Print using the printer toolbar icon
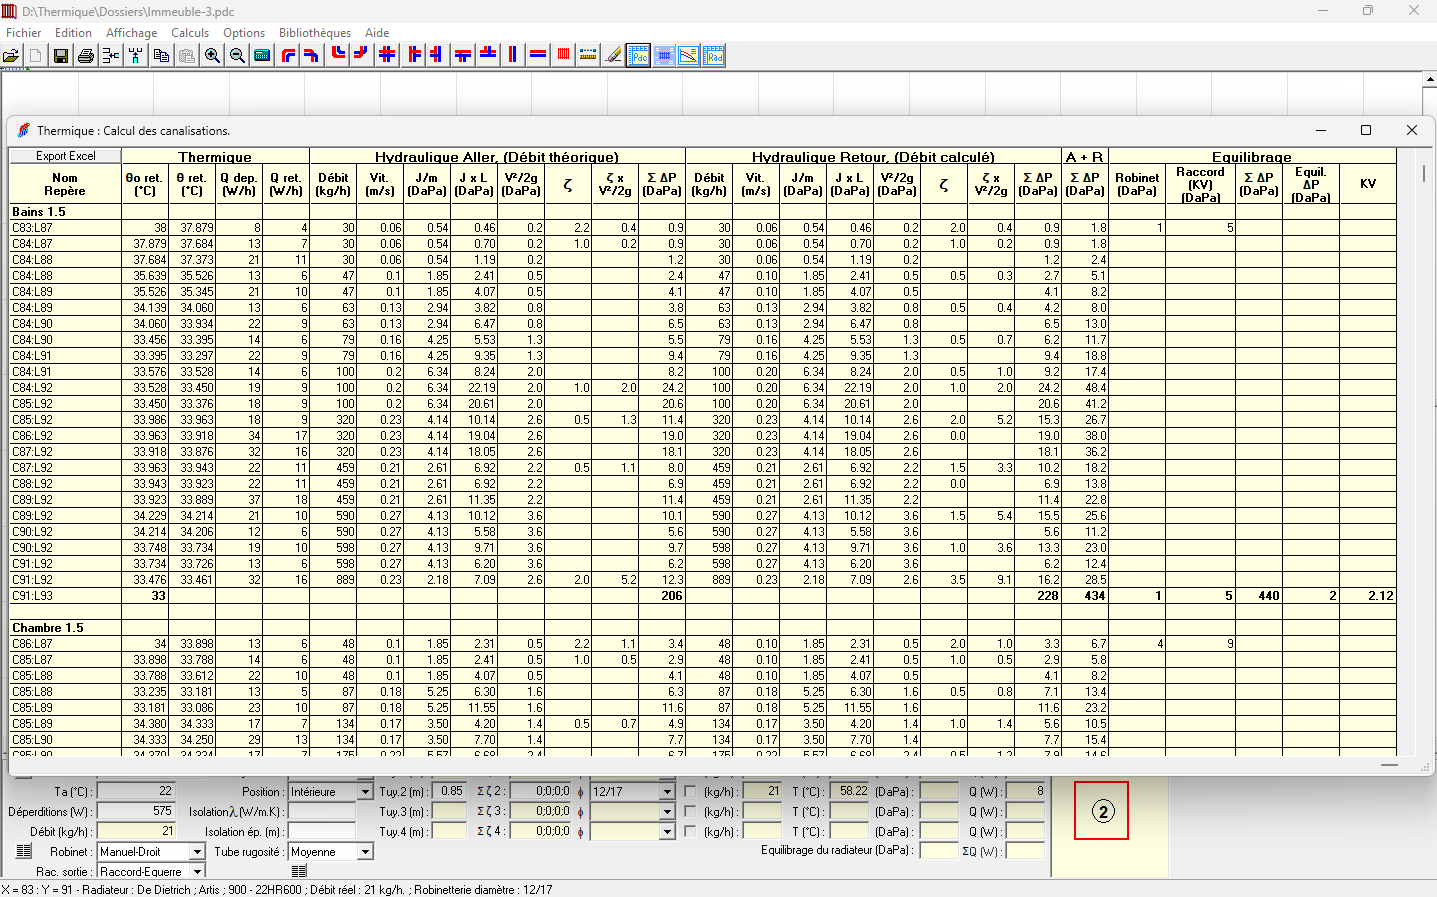This screenshot has height=897, width=1437. point(86,56)
